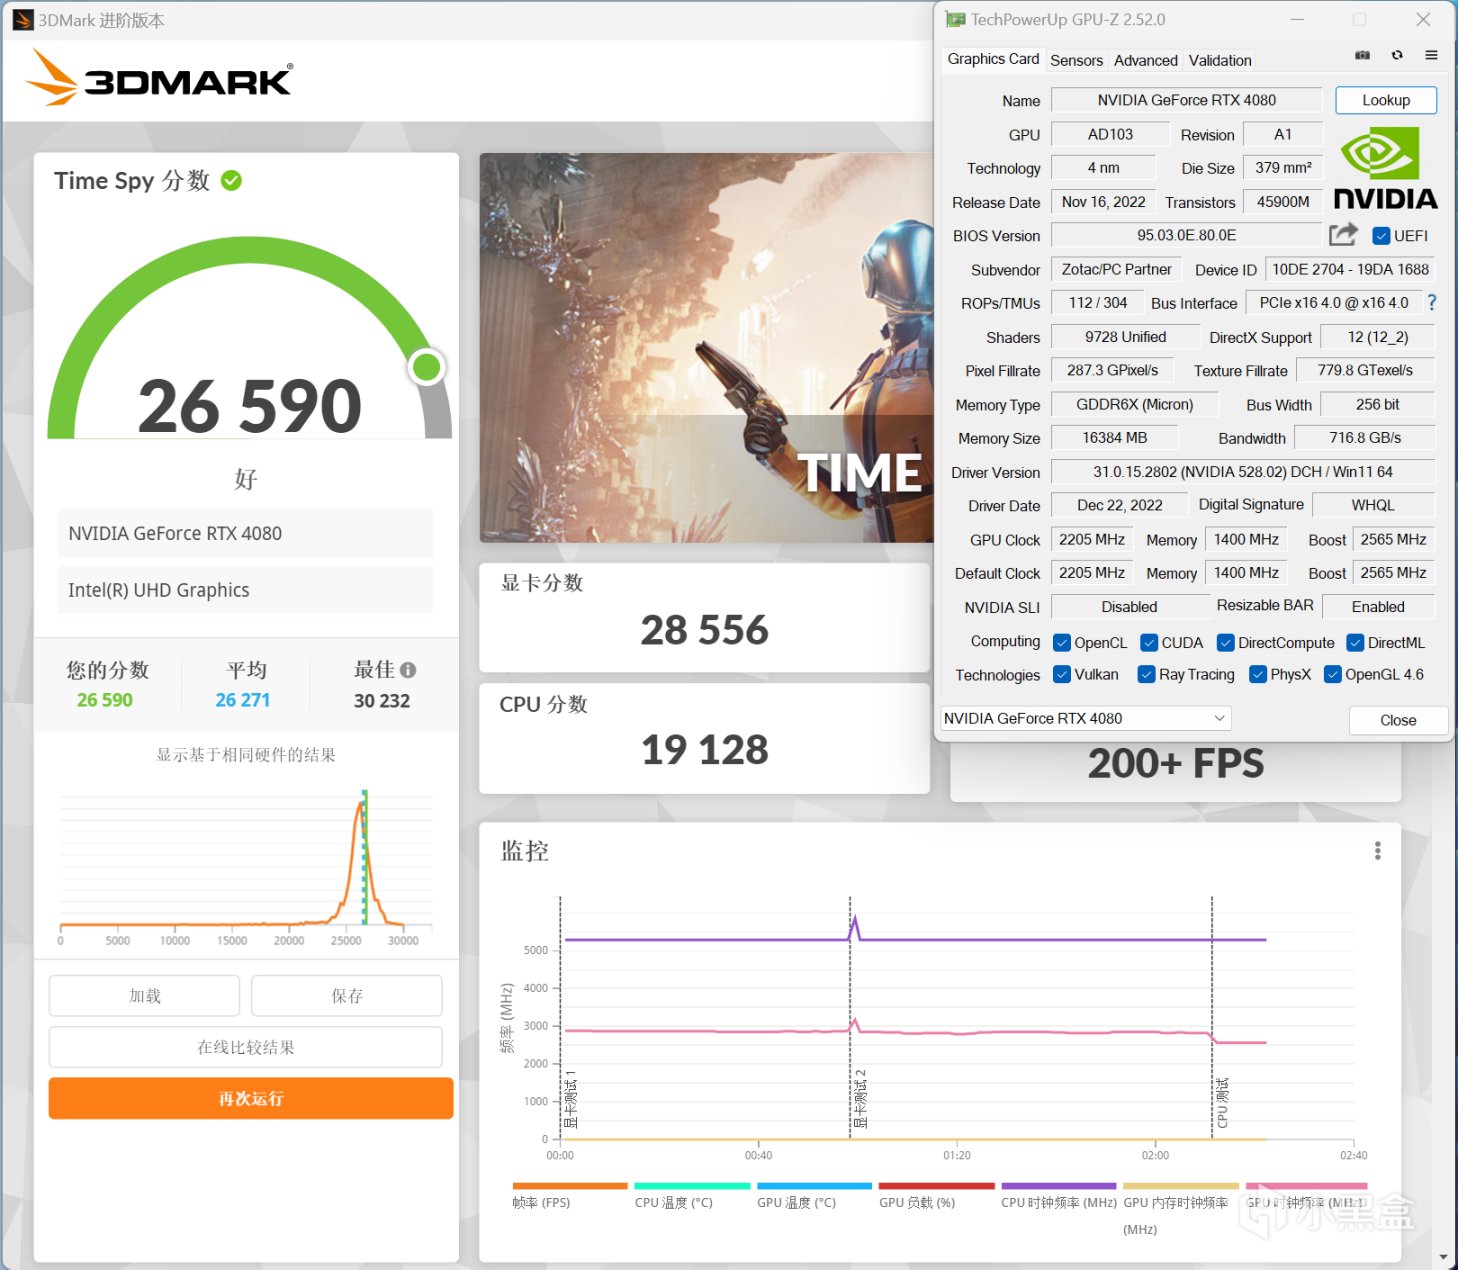Image resolution: width=1458 pixels, height=1270 pixels.
Task: Click the Time Spy score 26 590
Action: pyautogui.click(x=250, y=406)
